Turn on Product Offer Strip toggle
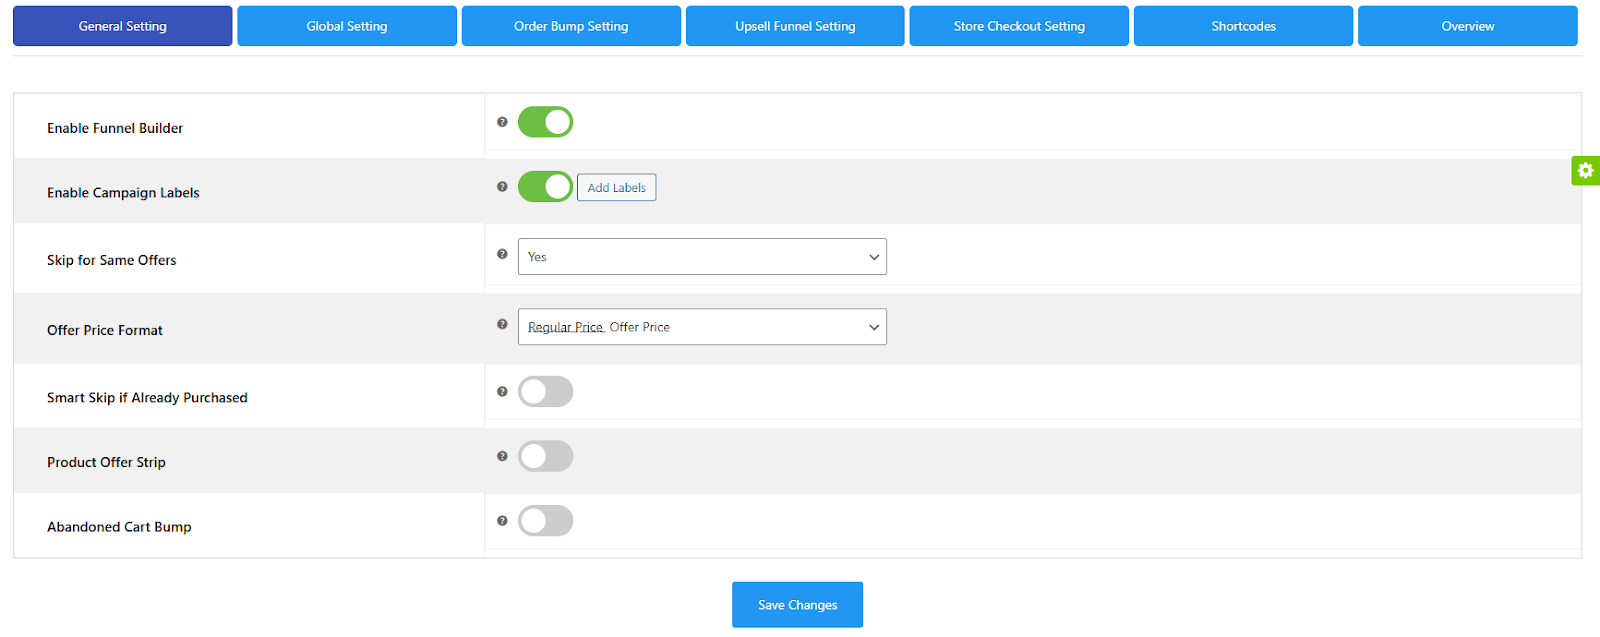 pyautogui.click(x=545, y=457)
